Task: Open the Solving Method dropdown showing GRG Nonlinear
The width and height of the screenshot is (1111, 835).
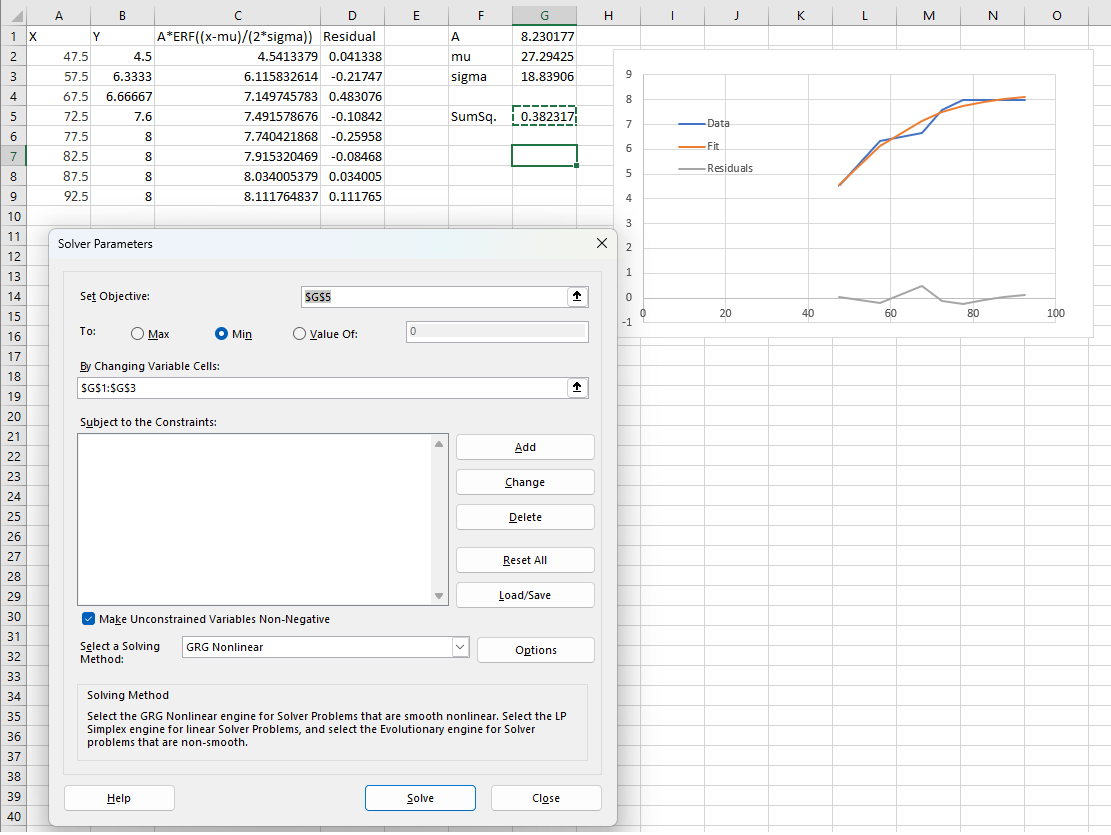Action: [x=460, y=647]
